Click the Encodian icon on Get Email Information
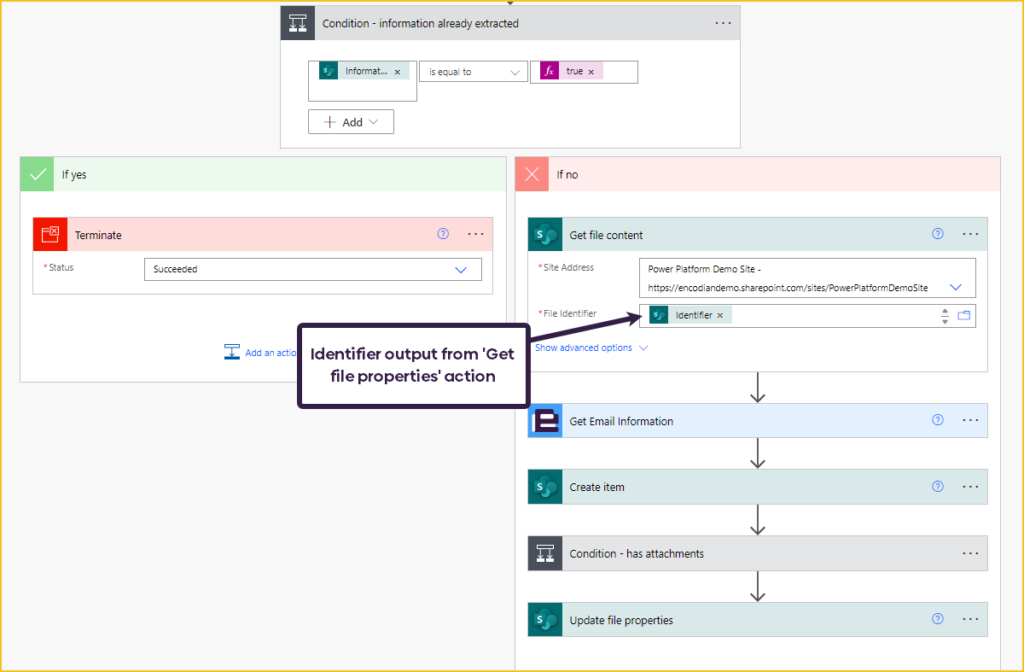 click(546, 421)
